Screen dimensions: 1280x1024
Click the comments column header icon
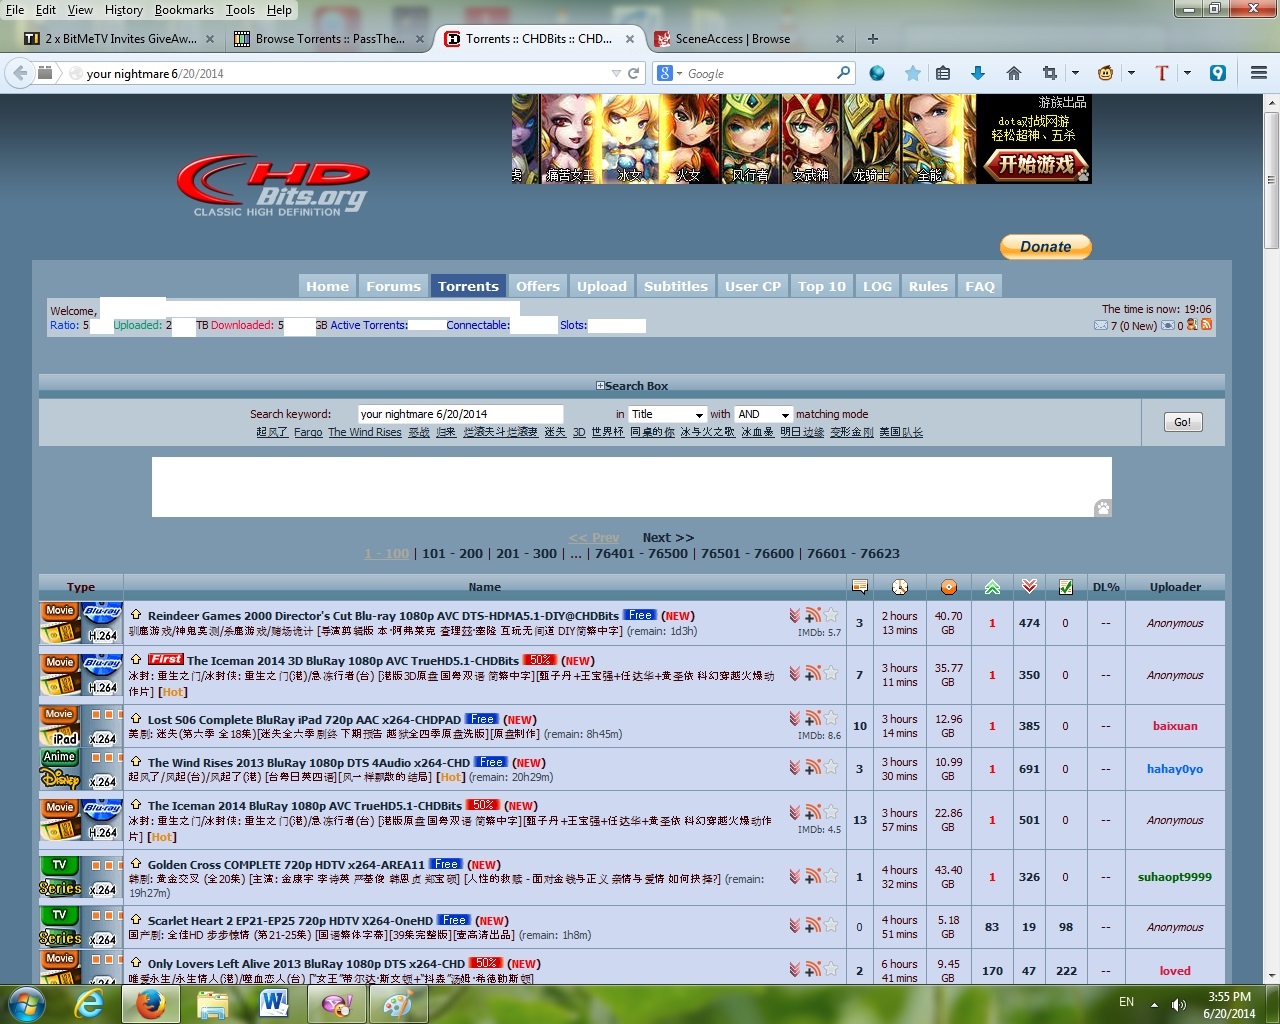point(859,587)
